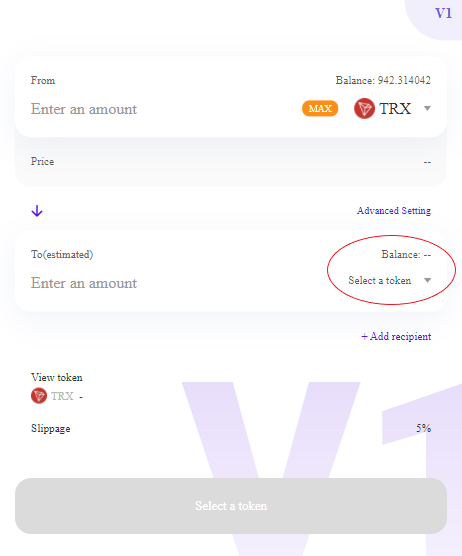Click the Balance: 942.314042 text
This screenshot has height=556, width=462.
click(383, 80)
